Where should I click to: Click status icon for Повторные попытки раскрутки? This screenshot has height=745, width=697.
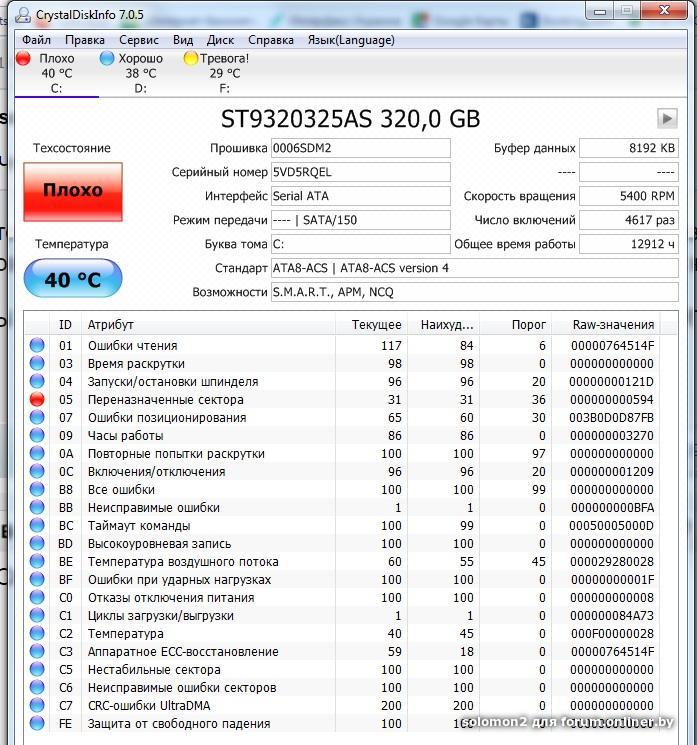[37, 453]
